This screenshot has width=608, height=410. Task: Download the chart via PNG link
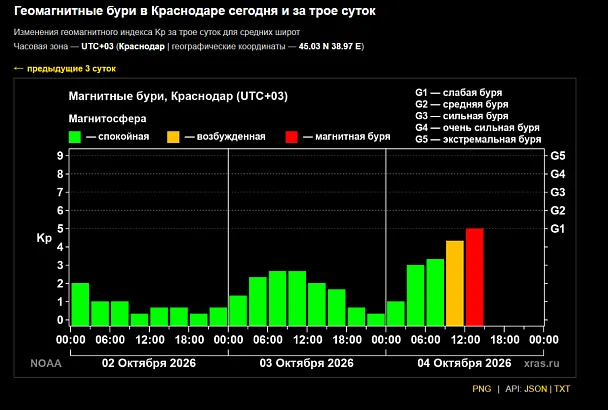tap(481, 389)
